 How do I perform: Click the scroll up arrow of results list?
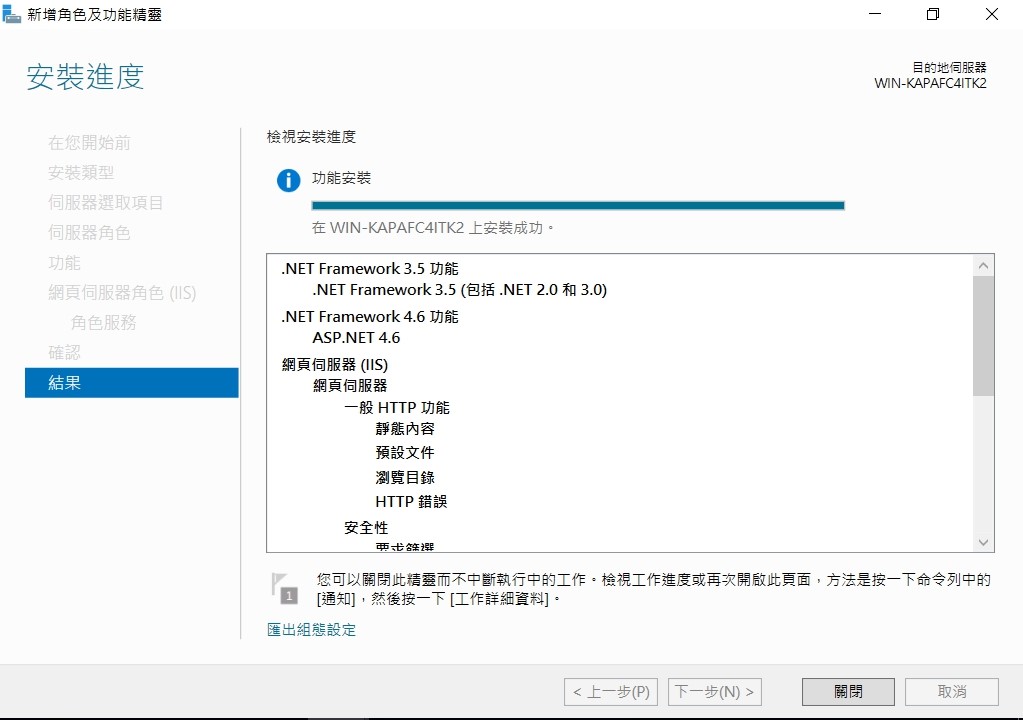(x=983, y=265)
